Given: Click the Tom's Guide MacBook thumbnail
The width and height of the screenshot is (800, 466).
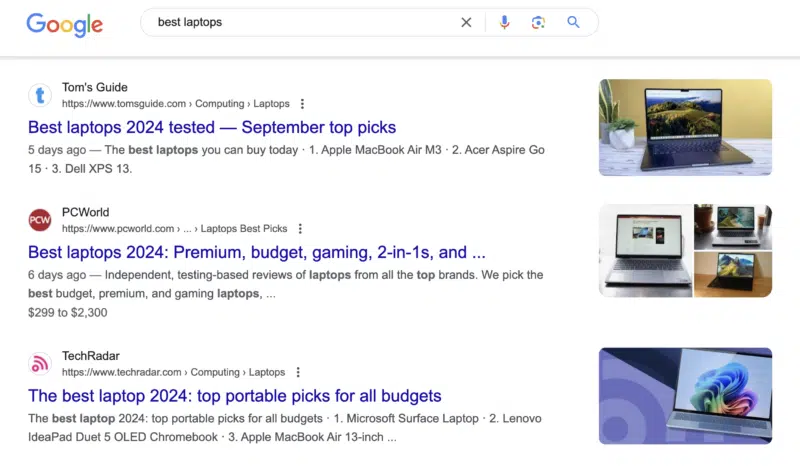Looking at the screenshot, I should coord(685,127).
